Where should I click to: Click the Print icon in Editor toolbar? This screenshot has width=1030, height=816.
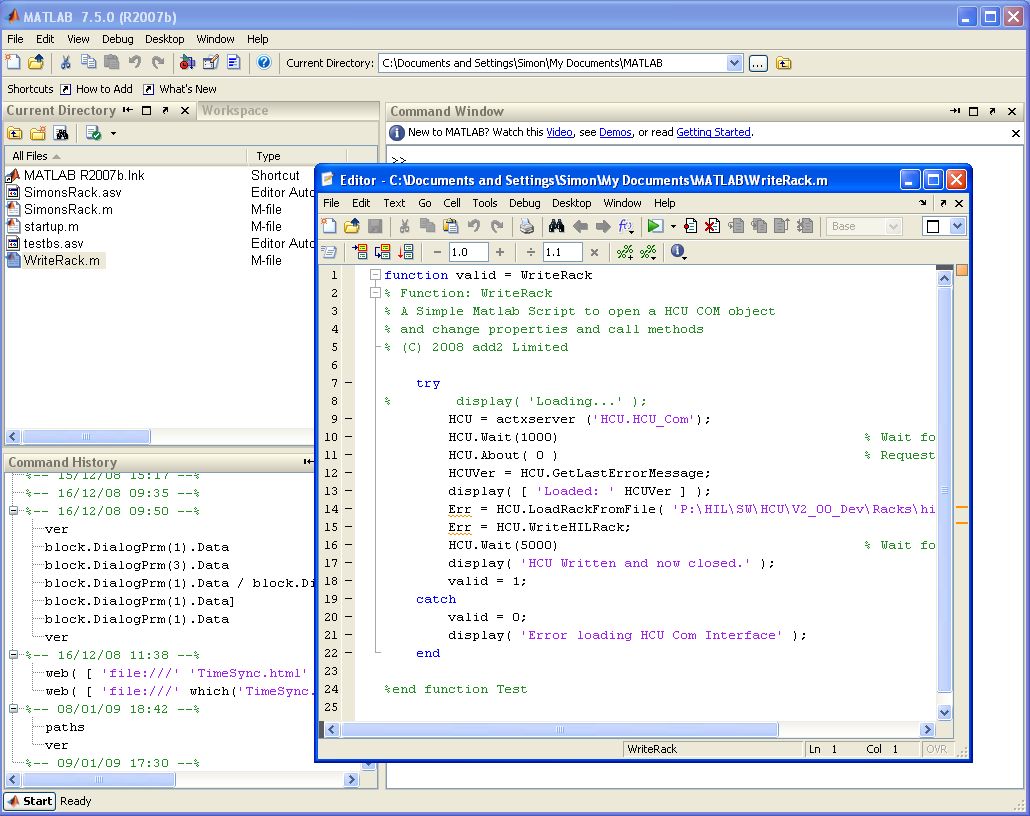(x=527, y=227)
